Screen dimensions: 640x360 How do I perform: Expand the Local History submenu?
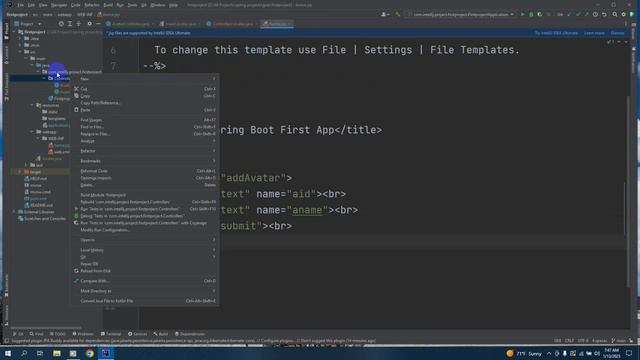tap(145, 250)
